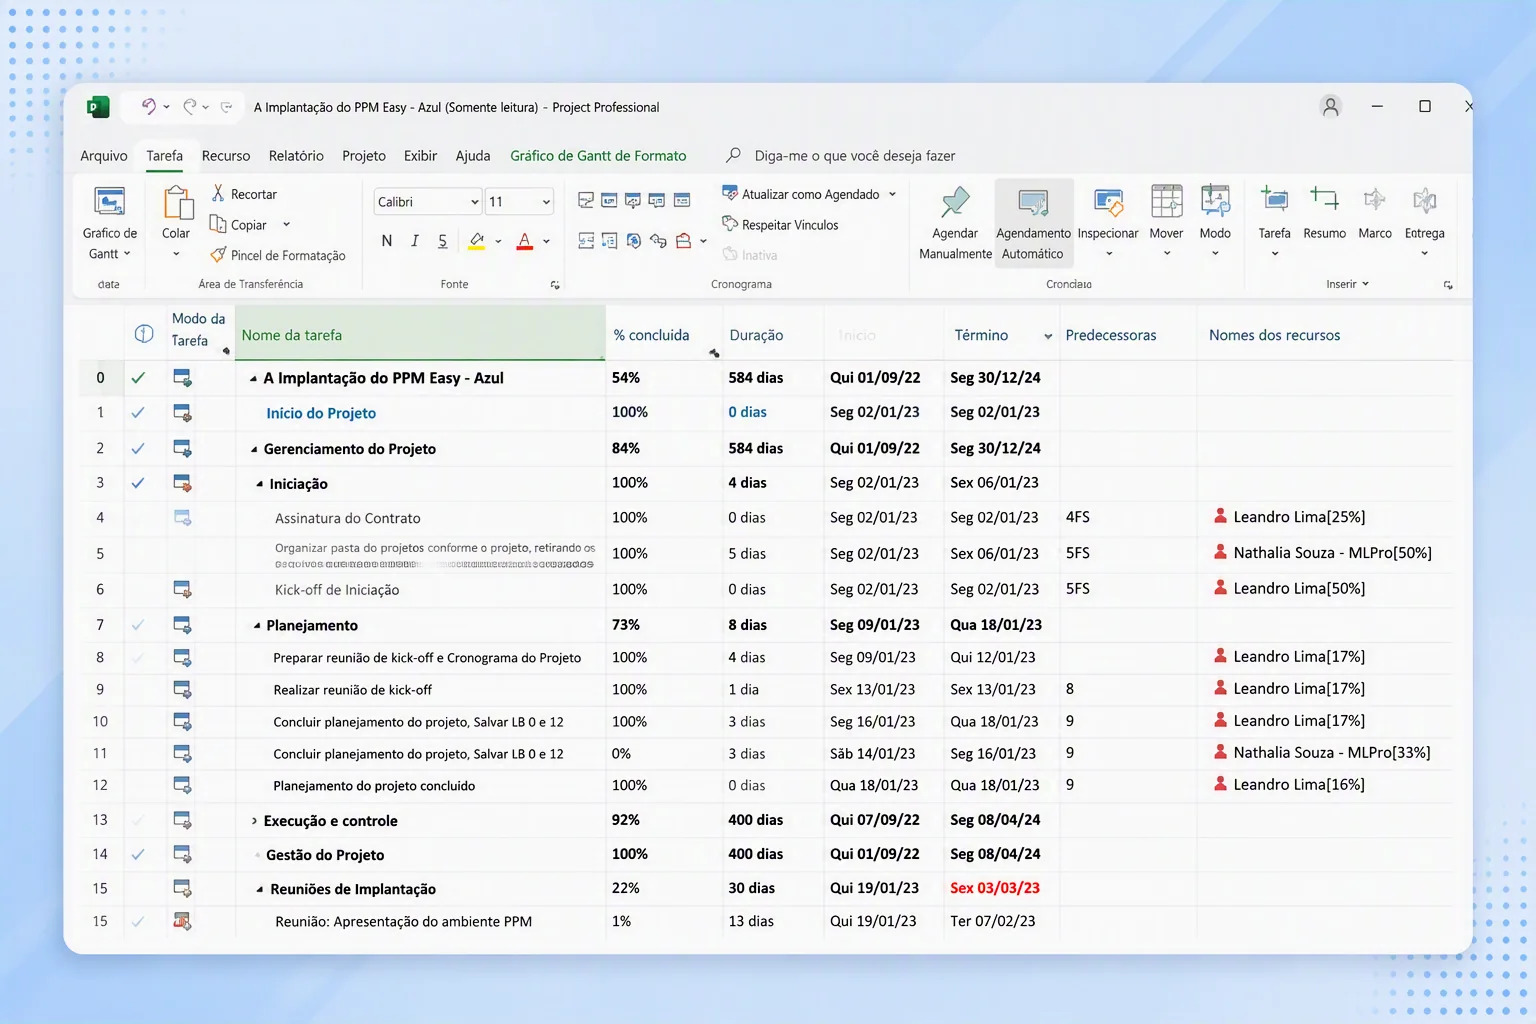Click the Nome da tarefa column header
Image resolution: width=1536 pixels, height=1024 pixels.
point(420,334)
